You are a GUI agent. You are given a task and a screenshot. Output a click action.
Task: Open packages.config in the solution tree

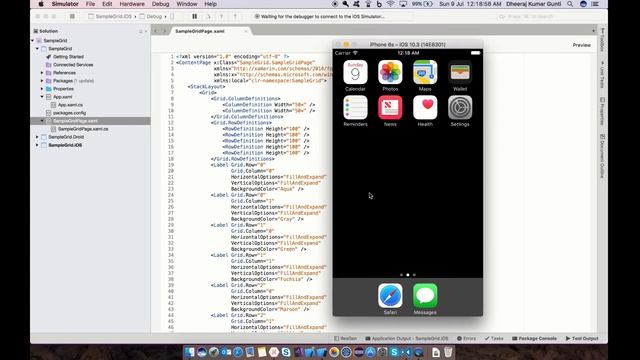click(69, 113)
